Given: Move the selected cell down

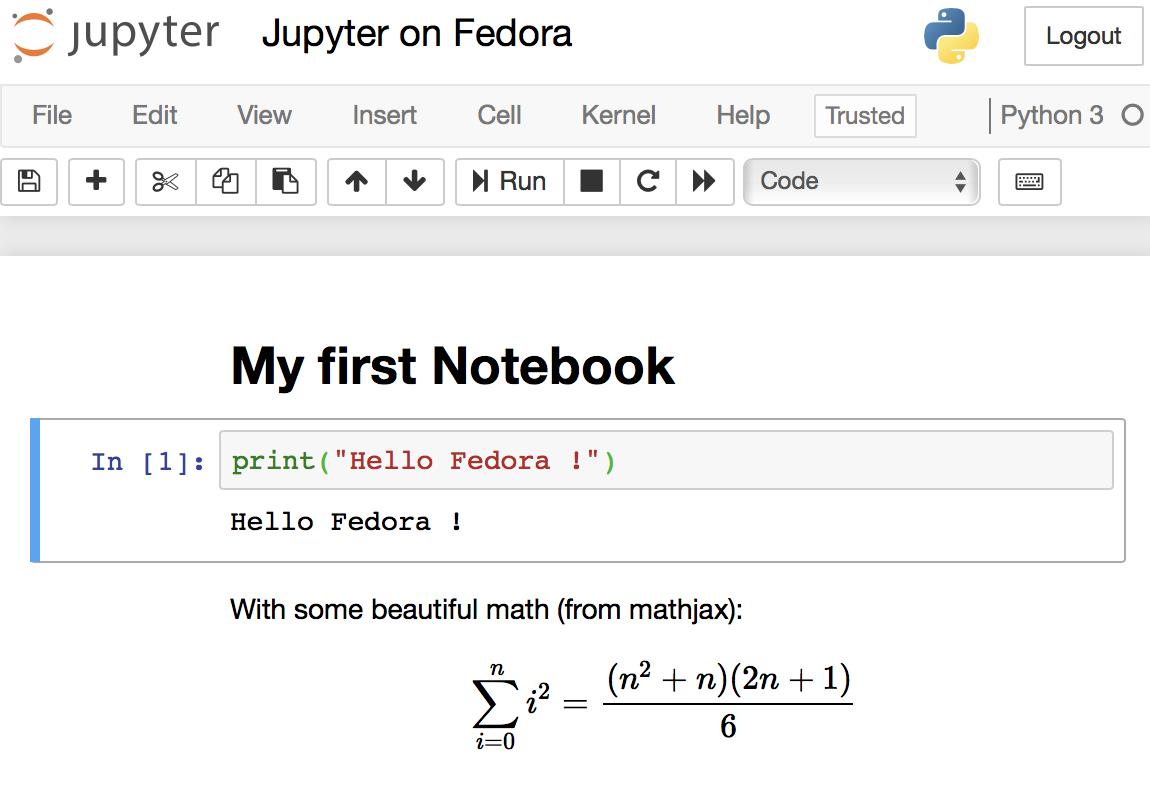Looking at the screenshot, I should pyautogui.click(x=414, y=182).
